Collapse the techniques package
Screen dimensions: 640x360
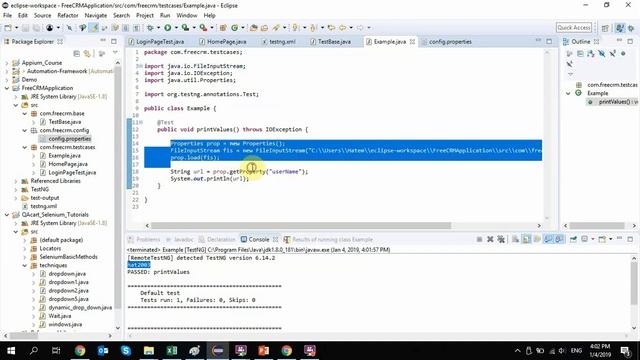(x=25, y=265)
